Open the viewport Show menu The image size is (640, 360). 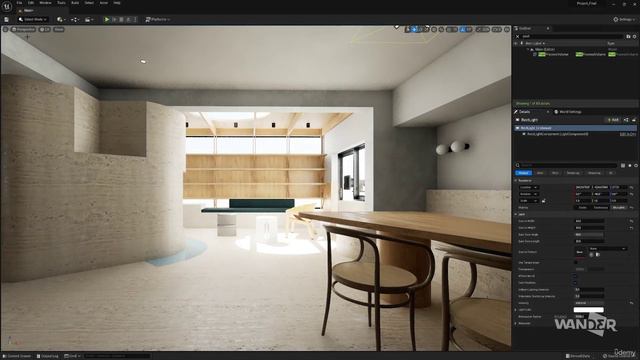59,29
